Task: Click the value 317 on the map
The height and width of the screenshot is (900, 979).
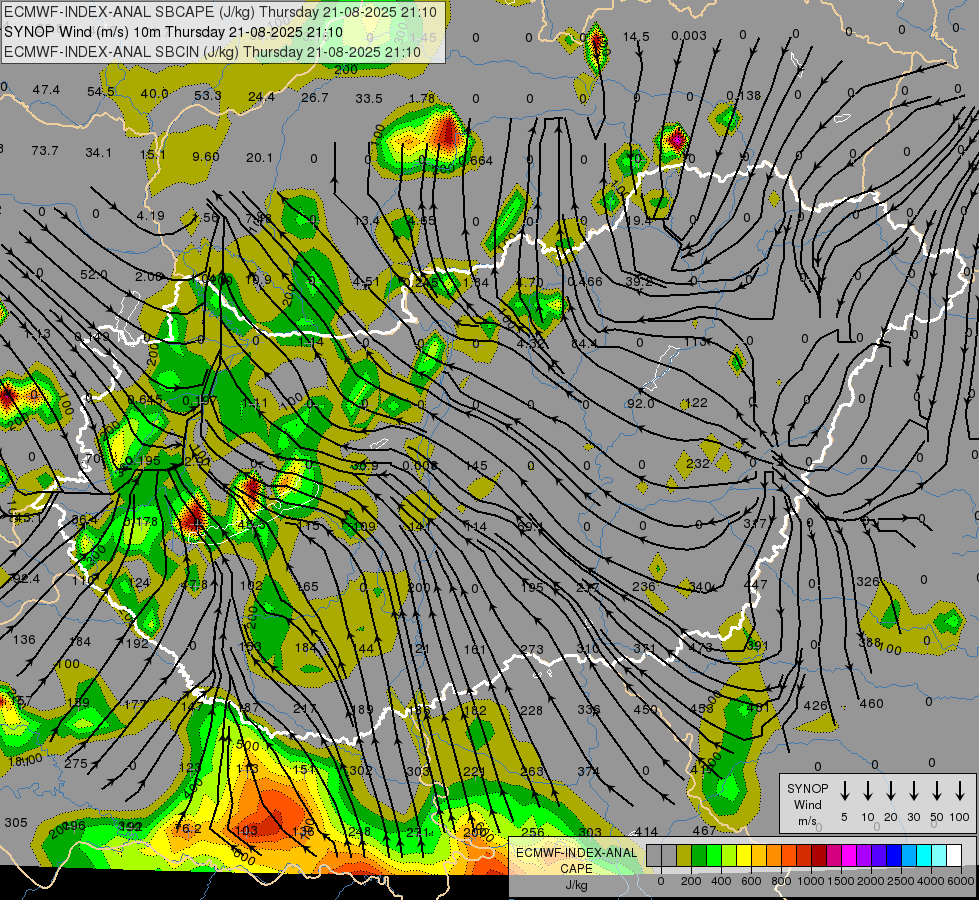Action: point(754,523)
